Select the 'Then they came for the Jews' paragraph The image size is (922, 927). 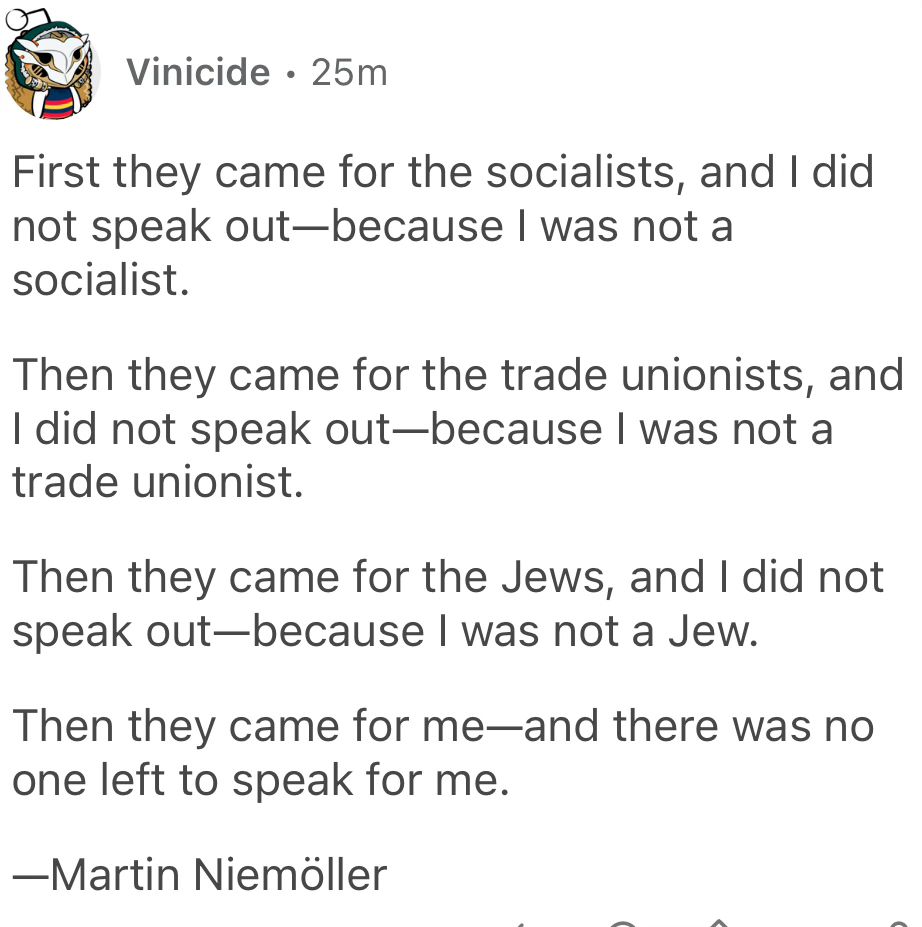point(448,604)
